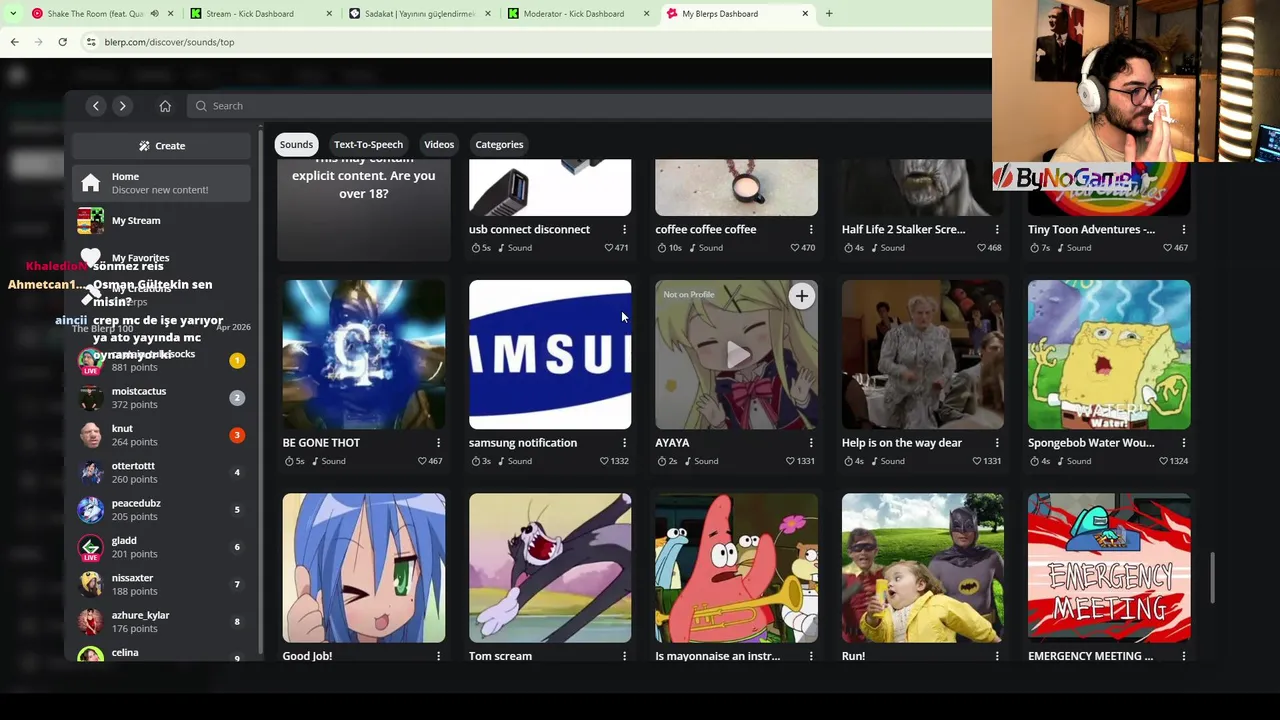
Task: Open the more menu for coffee coffee coffee
Action: [x=811, y=230]
